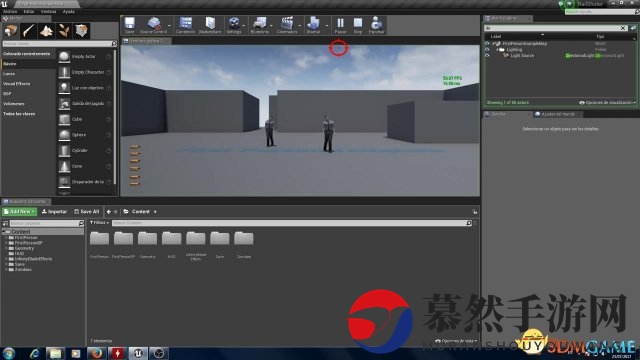Viewport: 640px width, 360px height.
Task: Clear the World Outliner search text
Action: click(623, 28)
